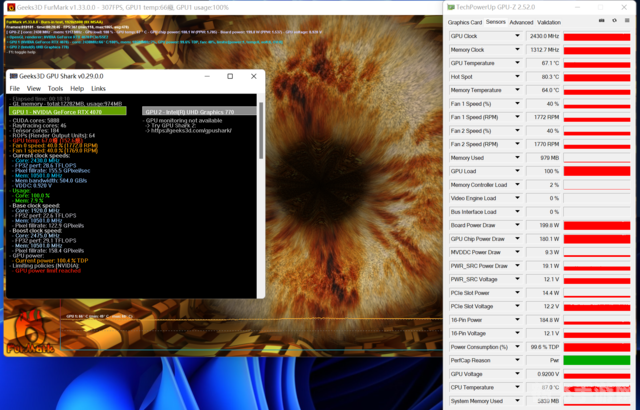Expand the GPU Clock sensor dropdown
The width and height of the screenshot is (640, 410).
click(x=517, y=36)
